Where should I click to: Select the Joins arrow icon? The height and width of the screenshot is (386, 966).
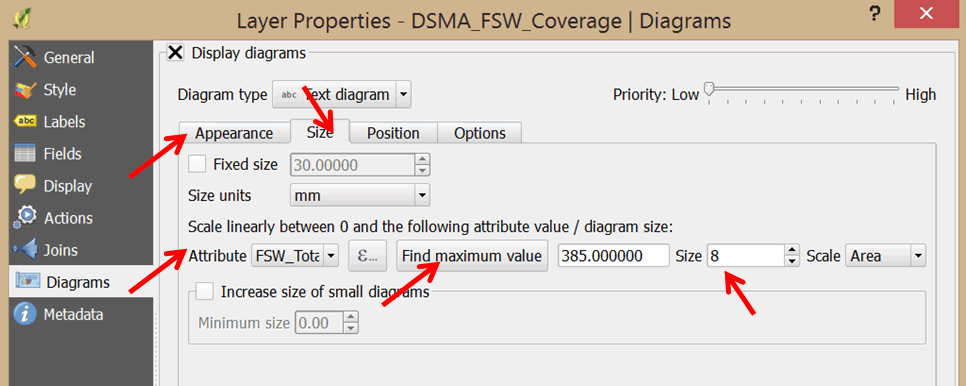coord(25,250)
